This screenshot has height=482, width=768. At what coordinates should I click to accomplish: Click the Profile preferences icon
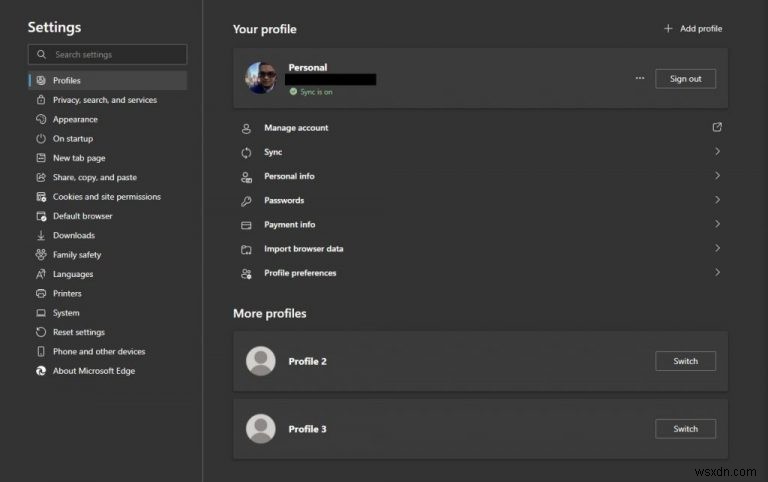point(246,274)
